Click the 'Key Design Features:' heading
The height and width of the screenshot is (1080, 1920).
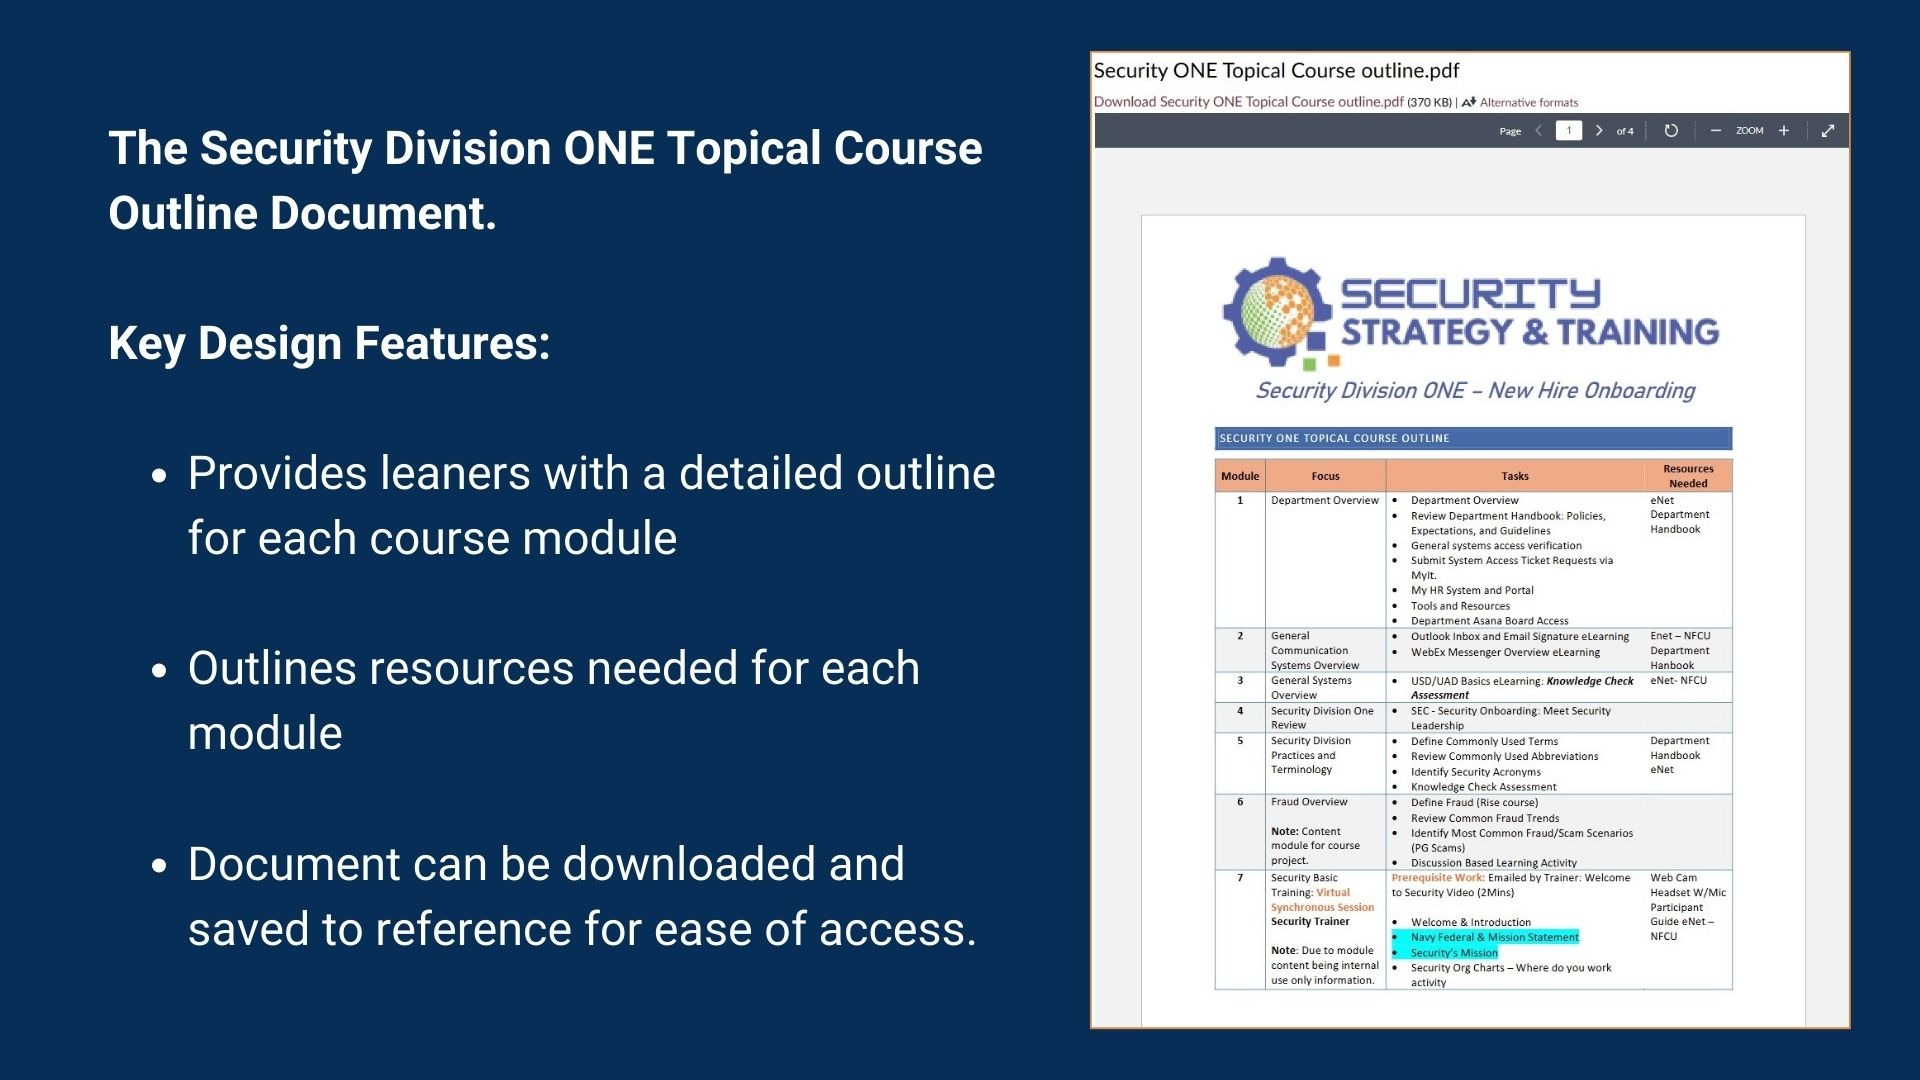329,343
